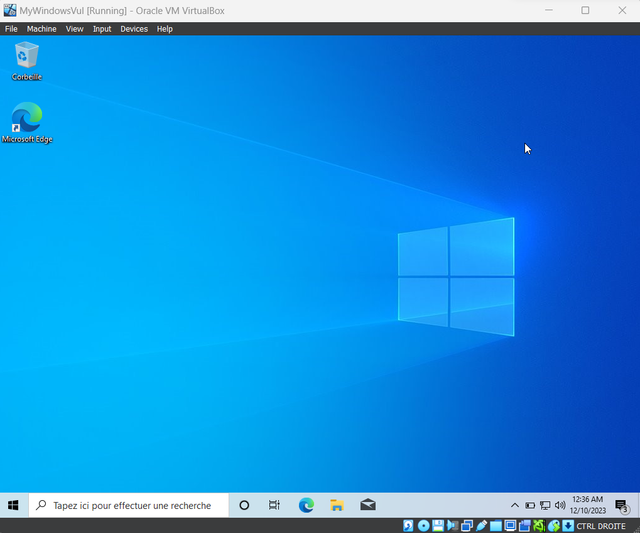Viewport: 640px width, 533px height.
Task: Open Task View on the taskbar
Action: (274, 505)
